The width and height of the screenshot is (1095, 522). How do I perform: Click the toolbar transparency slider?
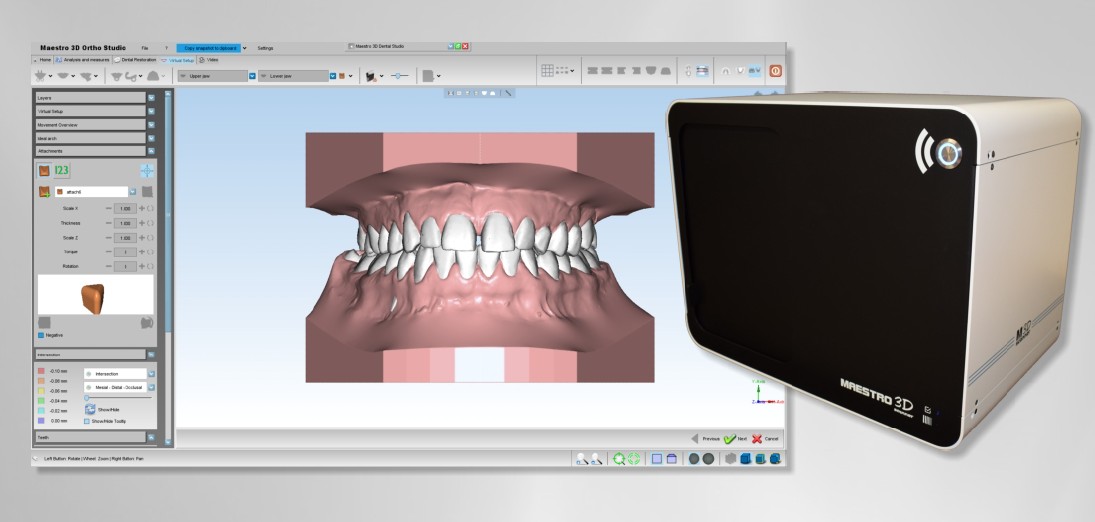[x=399, y=75]
